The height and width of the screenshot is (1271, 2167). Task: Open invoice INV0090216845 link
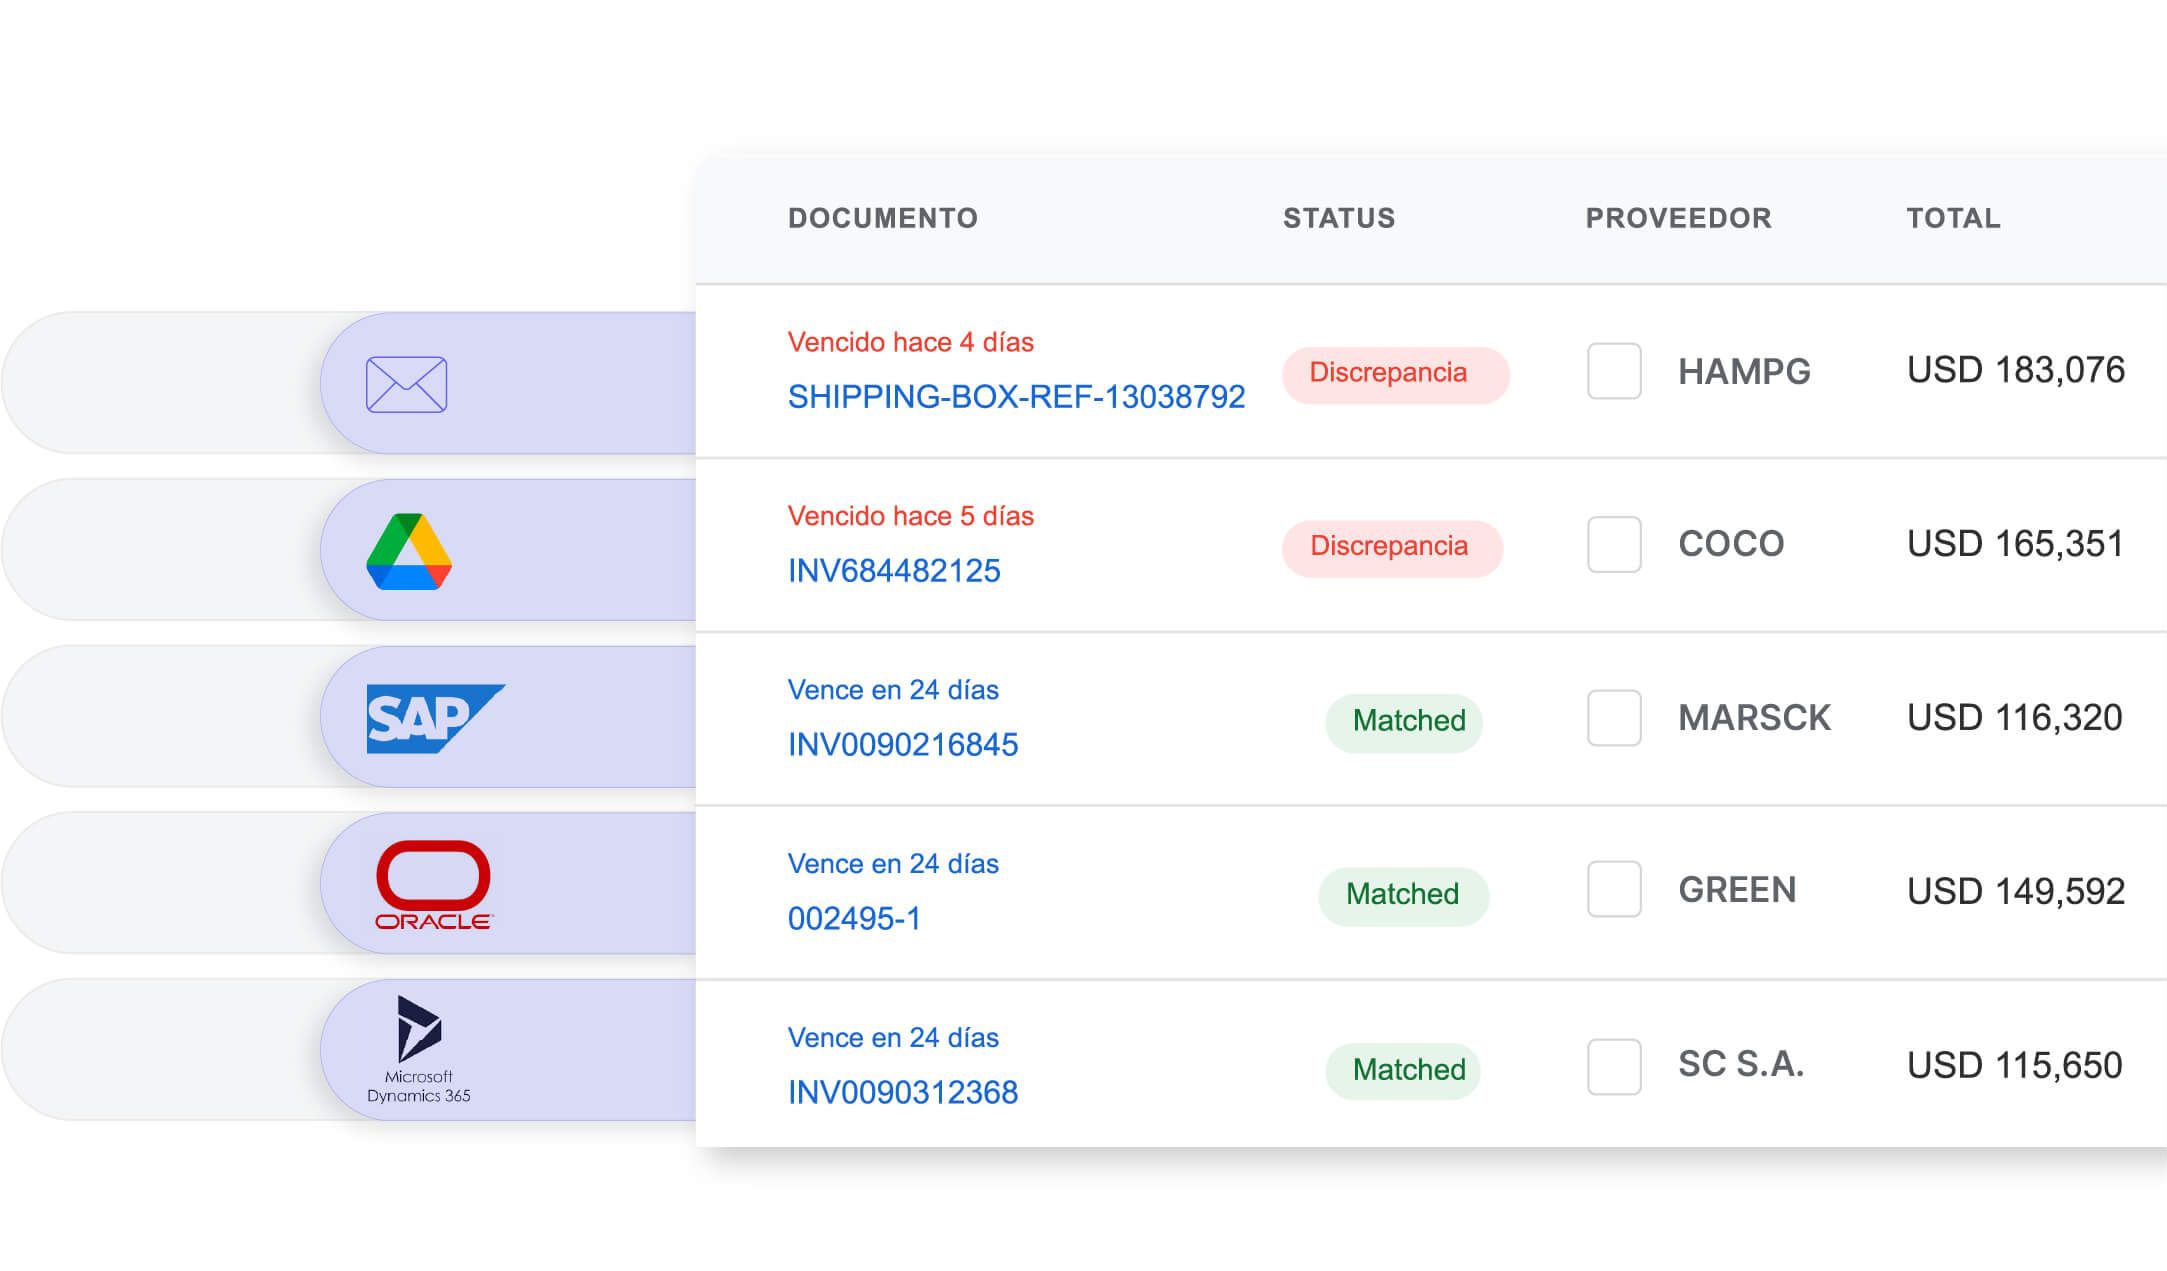pos(902,745)
